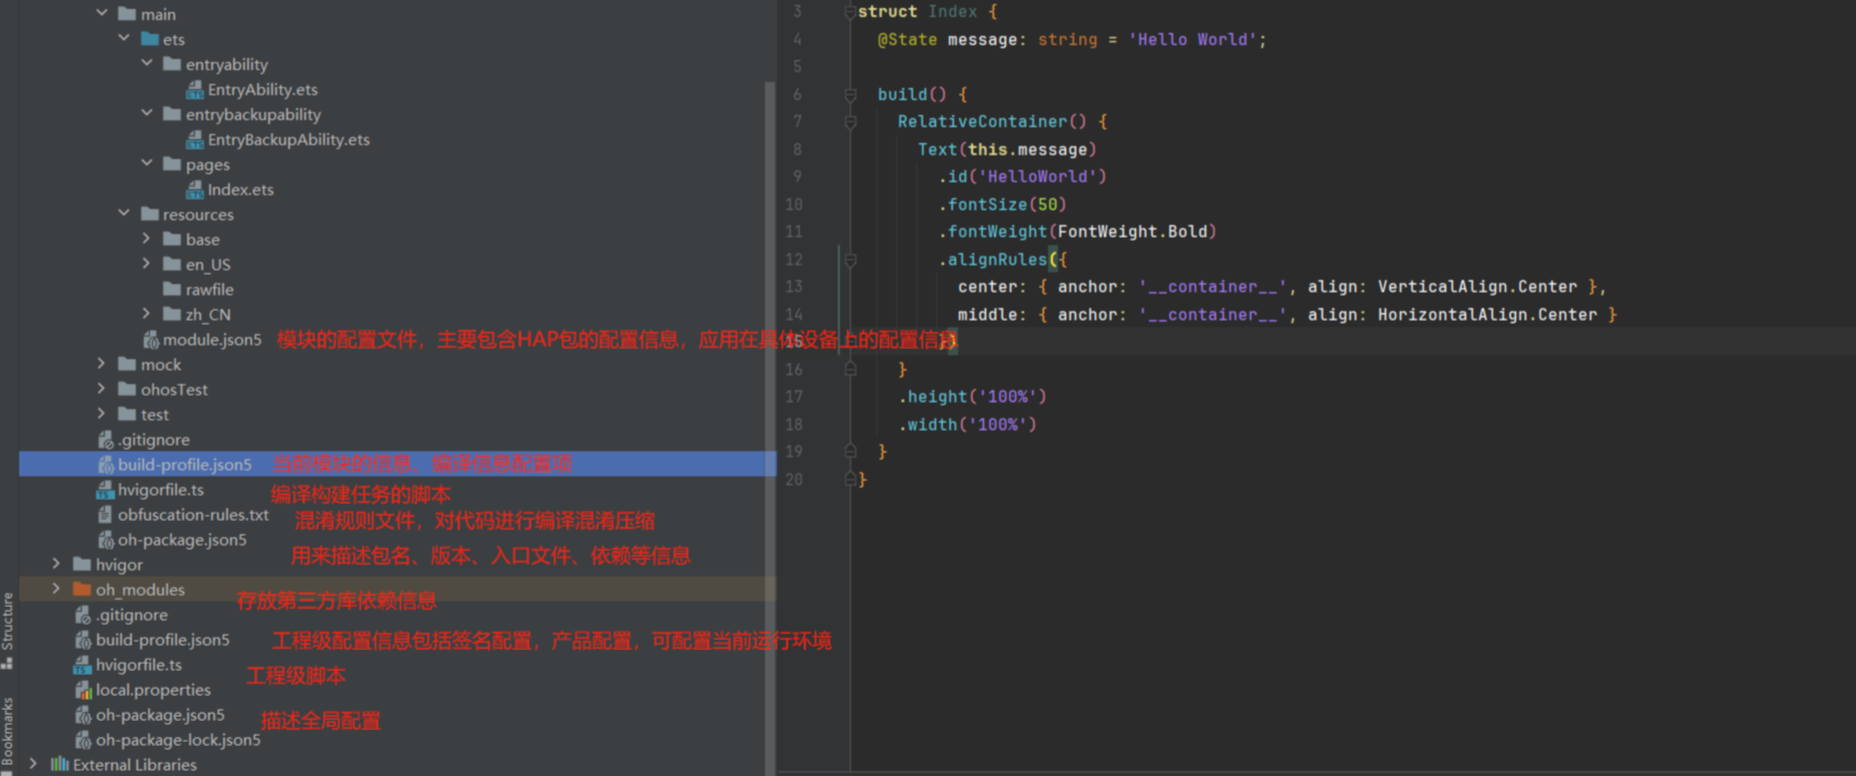The image size is (1856, 776).
Task: Place cursor on 'Hello World' string literal
Action: tap(1192, 40)
